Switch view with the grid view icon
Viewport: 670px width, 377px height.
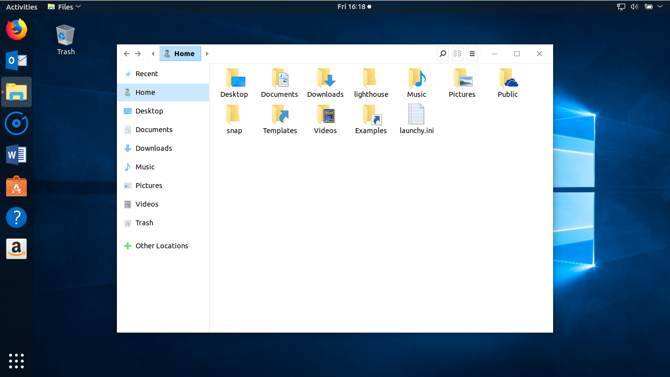[x=457, y=53]
